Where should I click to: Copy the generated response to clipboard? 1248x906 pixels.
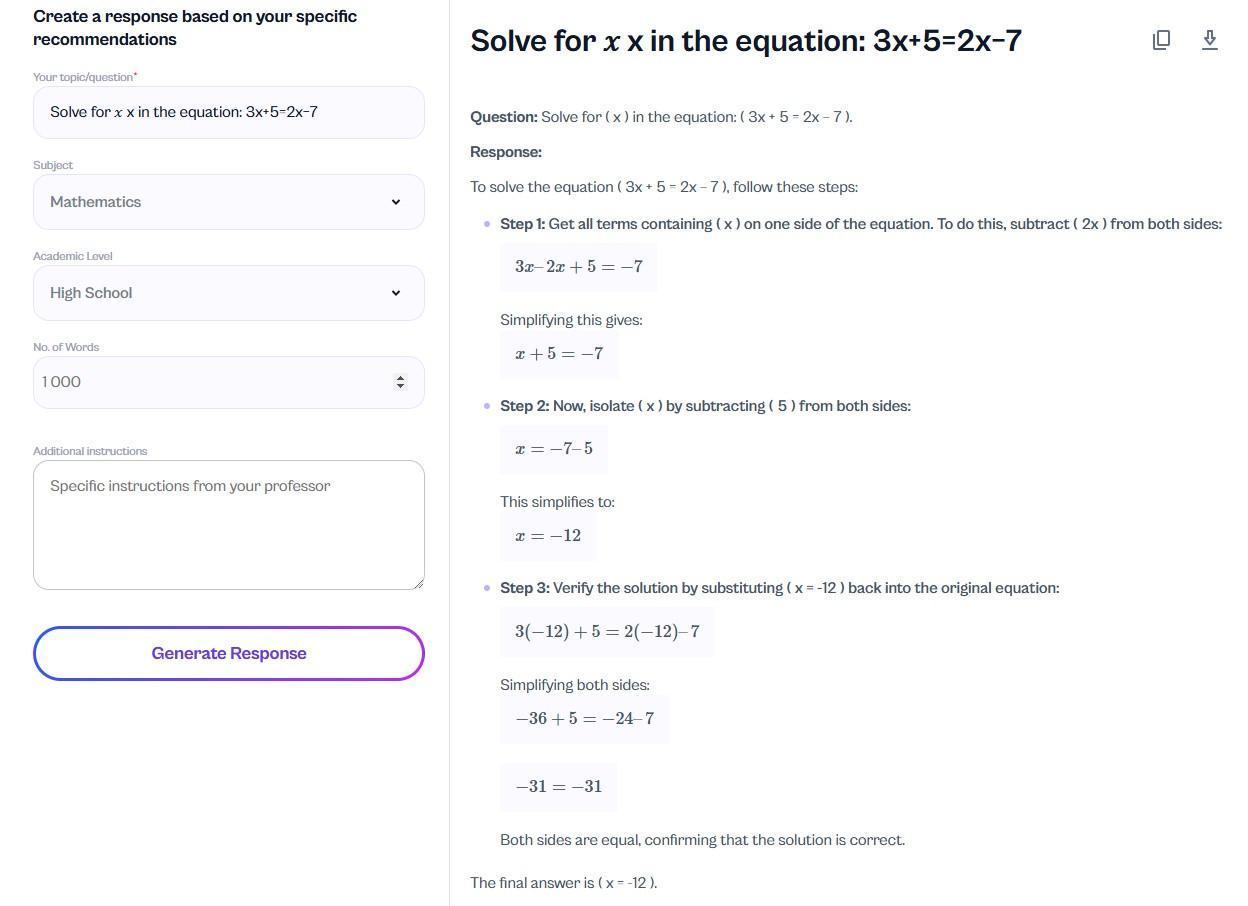[1161, 40]
